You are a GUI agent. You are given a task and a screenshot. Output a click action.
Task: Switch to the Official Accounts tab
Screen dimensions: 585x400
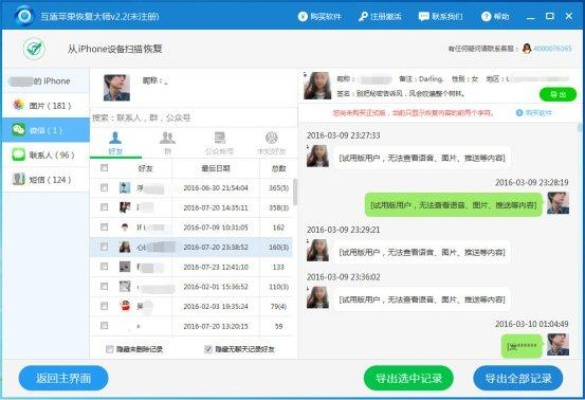tap(220, 143)
